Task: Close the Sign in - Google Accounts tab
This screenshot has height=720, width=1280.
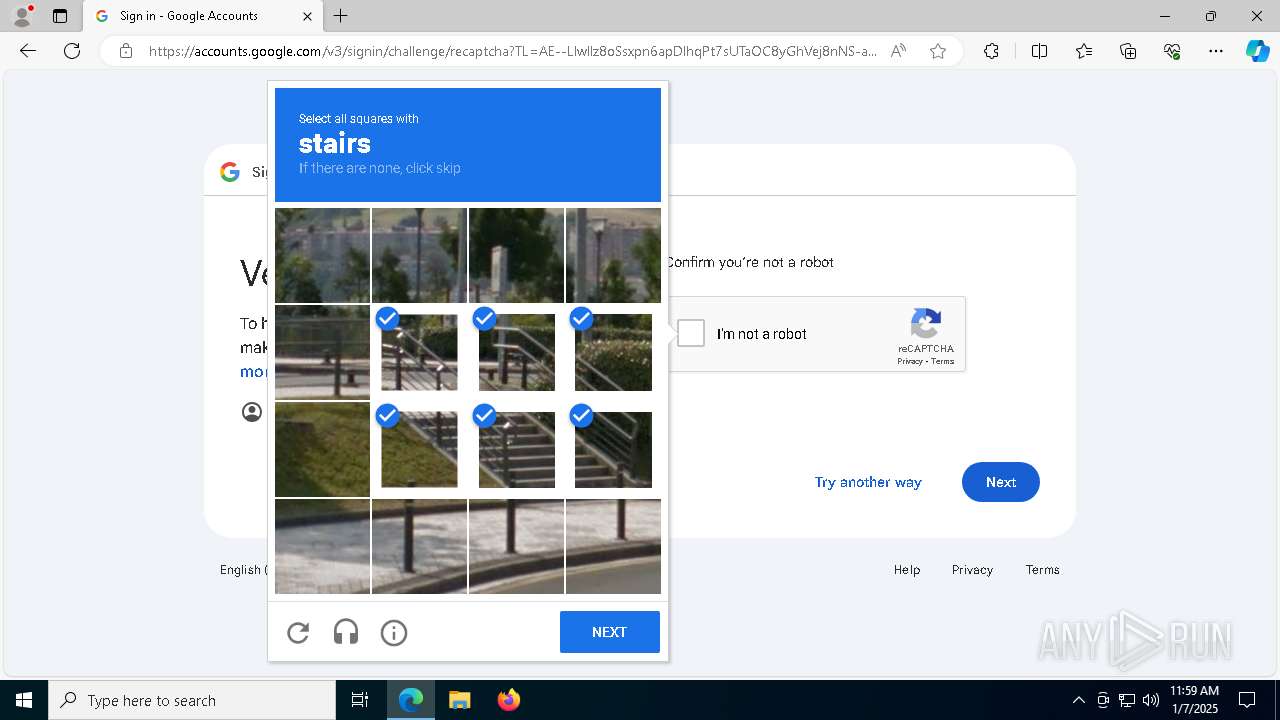Action: pos(307,16)
